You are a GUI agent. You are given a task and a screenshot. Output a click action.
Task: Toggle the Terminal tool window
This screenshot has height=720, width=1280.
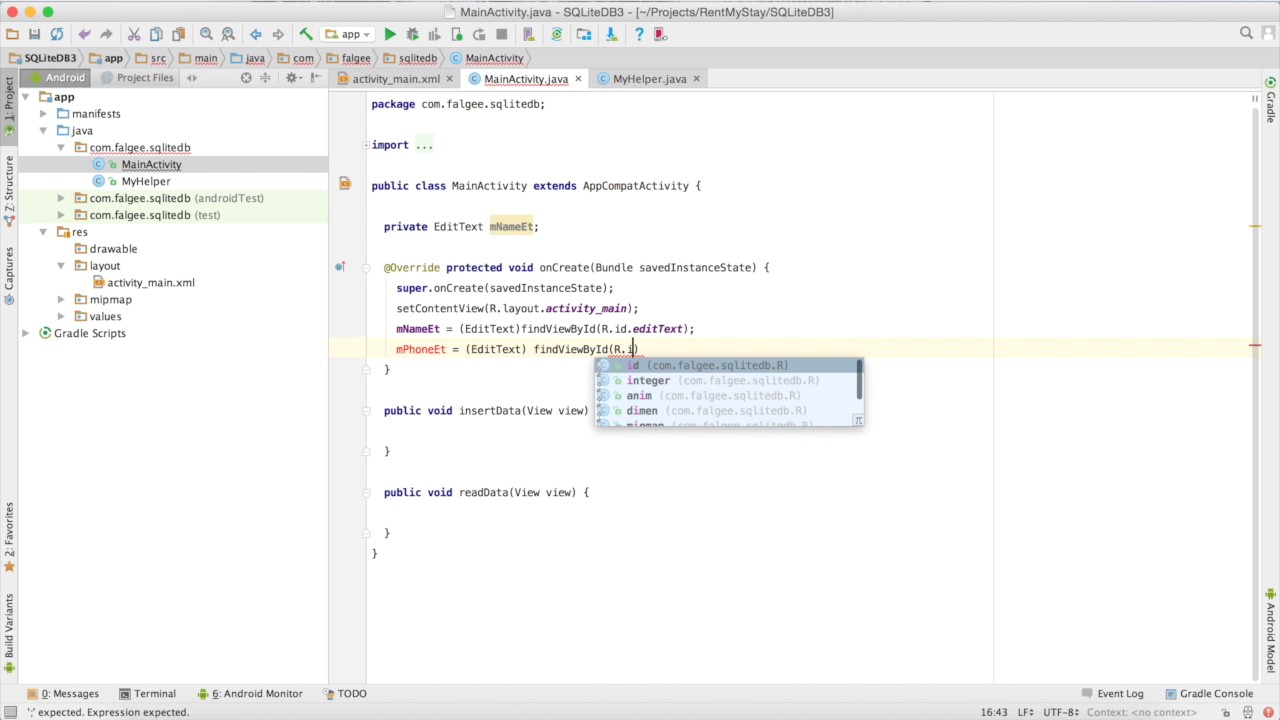(x=147, y=693)
